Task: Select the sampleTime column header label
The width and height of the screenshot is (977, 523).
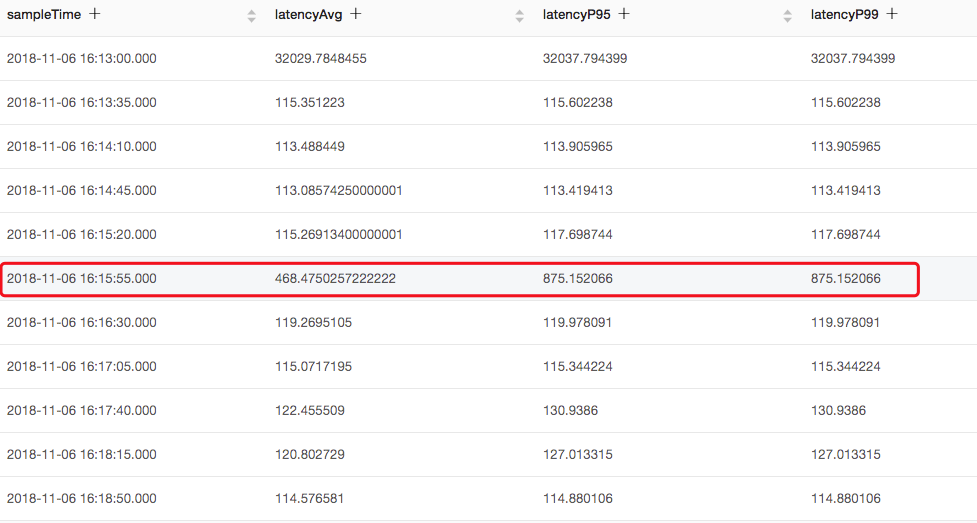Action: pyautogui.click(x=44, y=14)
